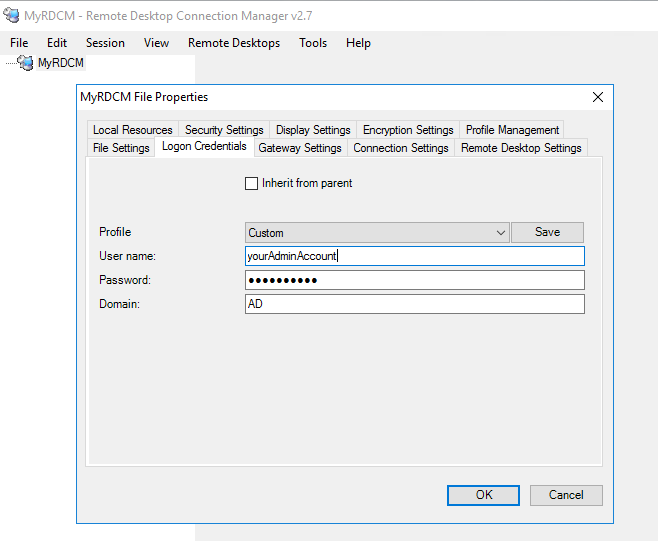Select the Encryption Settings tab
The image size is (658, 541).
408,130
